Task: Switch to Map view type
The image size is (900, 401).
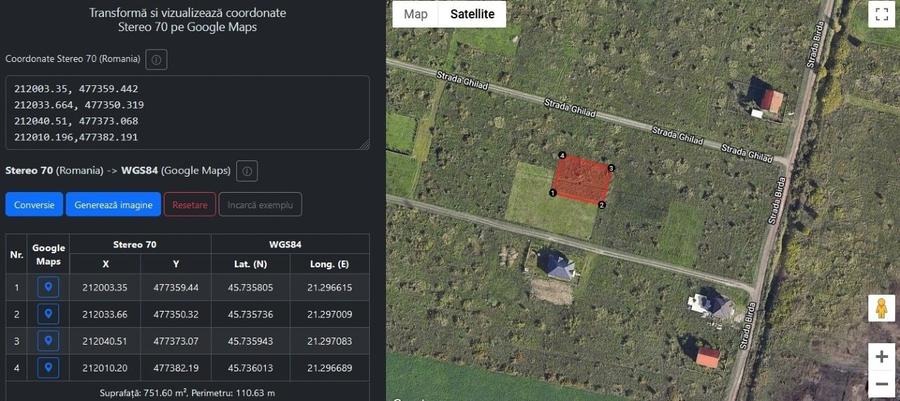Action: [415, 14]
